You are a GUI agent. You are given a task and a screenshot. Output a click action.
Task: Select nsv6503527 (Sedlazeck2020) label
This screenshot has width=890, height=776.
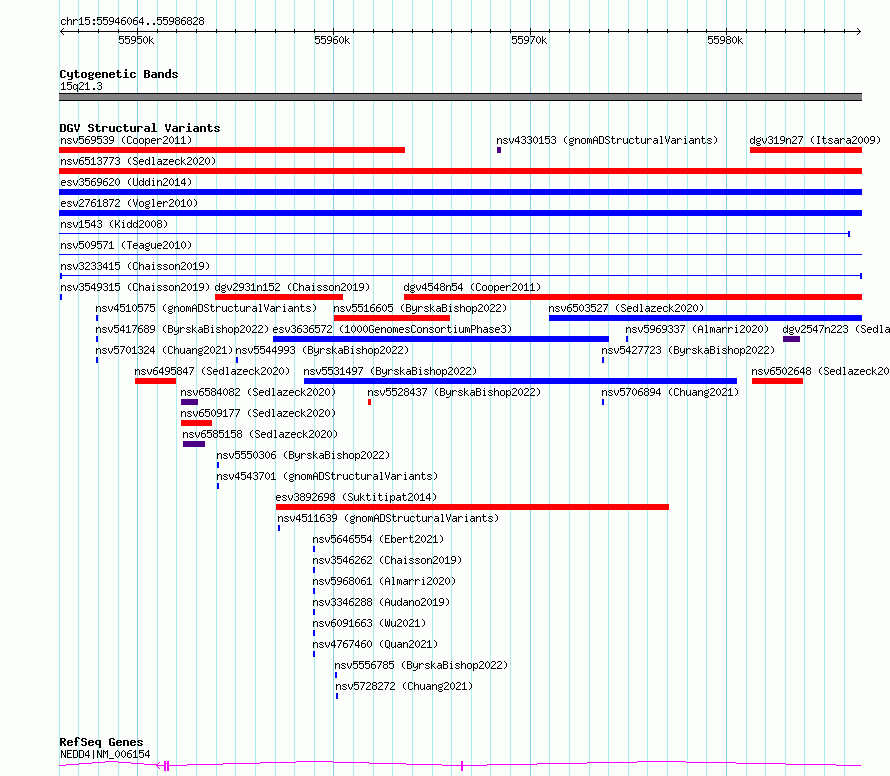point(626,308)
